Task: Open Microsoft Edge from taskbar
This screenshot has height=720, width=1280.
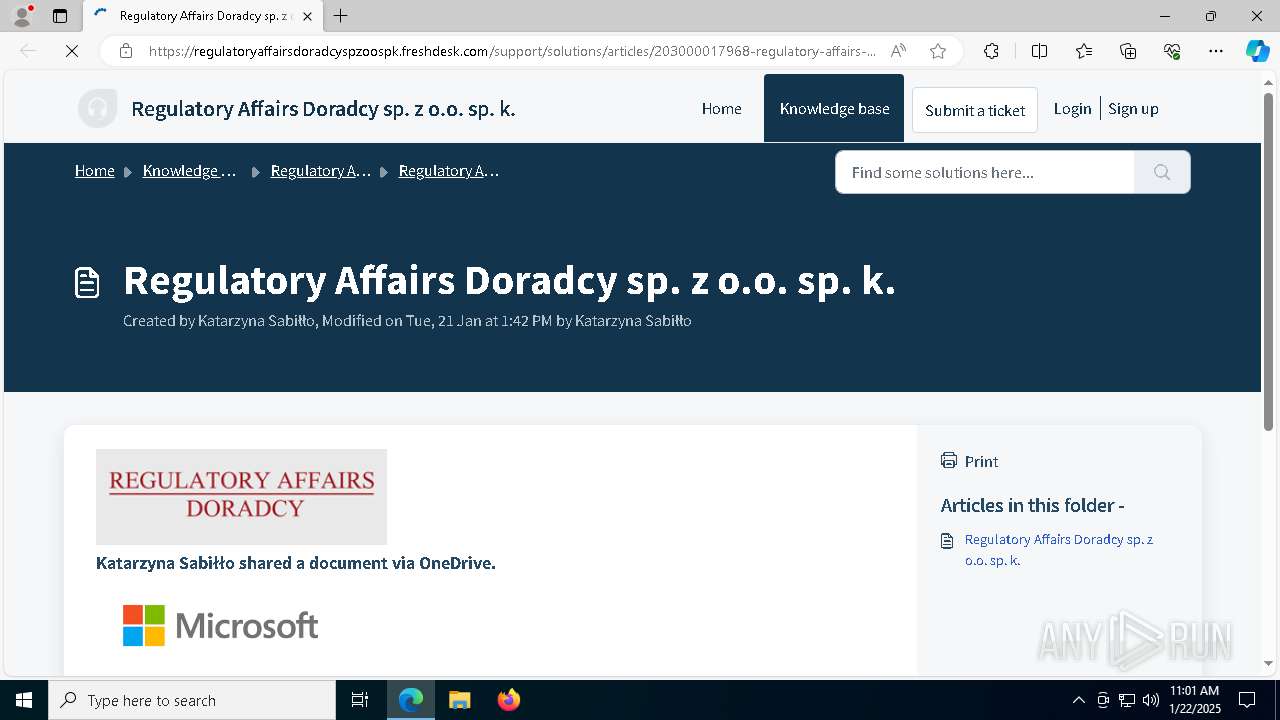Action: (411, 700)
